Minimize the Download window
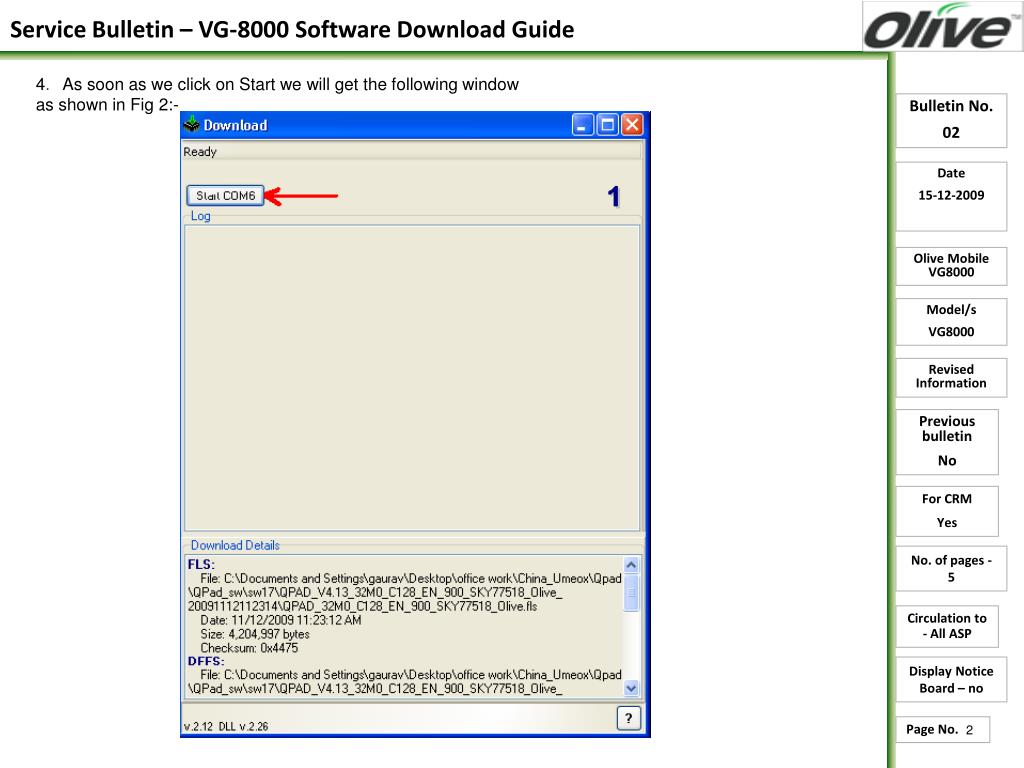 tap(583, 124)
